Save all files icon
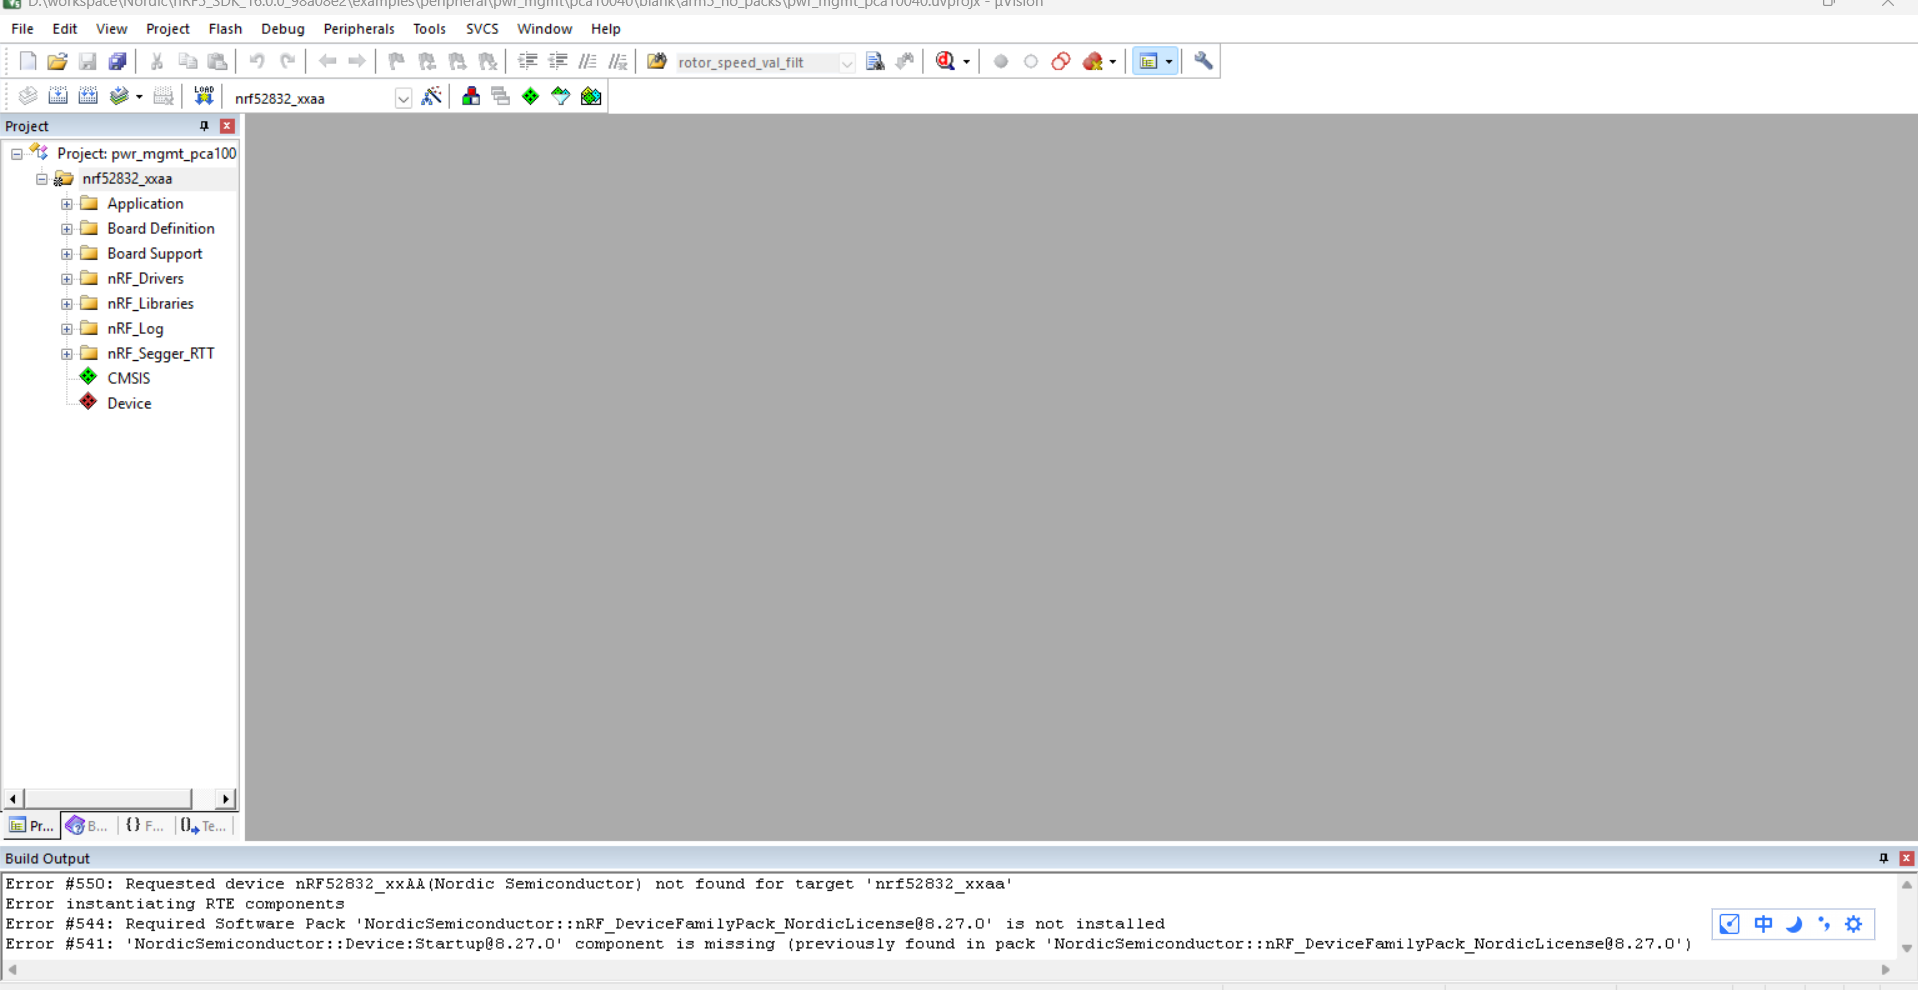This screenshot has height=990, width=1918. coord(117,61)
